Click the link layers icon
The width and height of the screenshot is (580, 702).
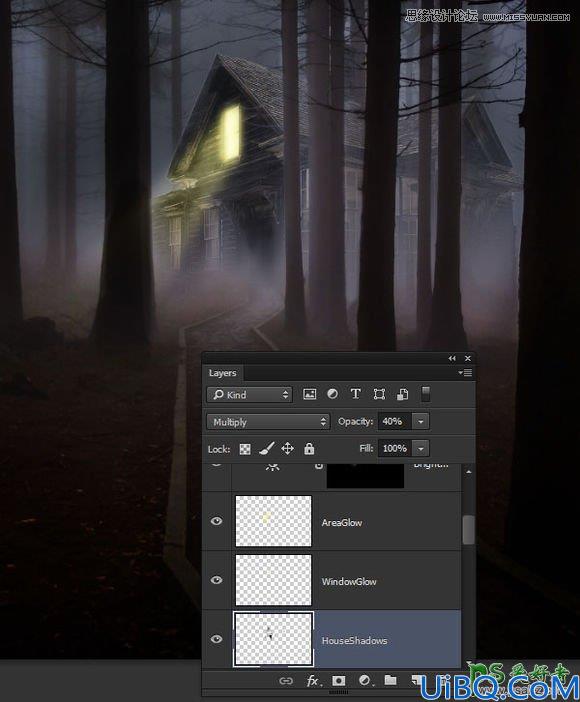click(286, 681)
